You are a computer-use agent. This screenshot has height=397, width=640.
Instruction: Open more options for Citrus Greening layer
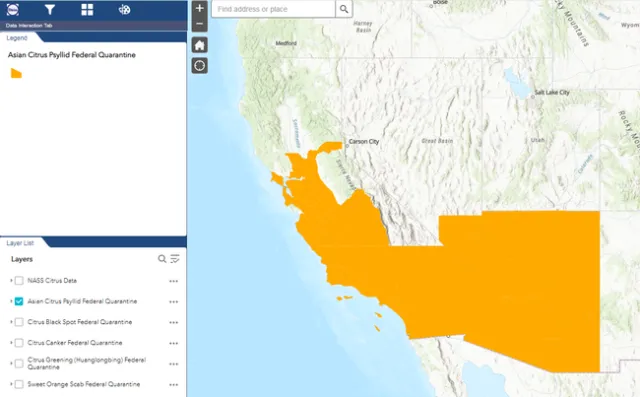click(173, 364)
